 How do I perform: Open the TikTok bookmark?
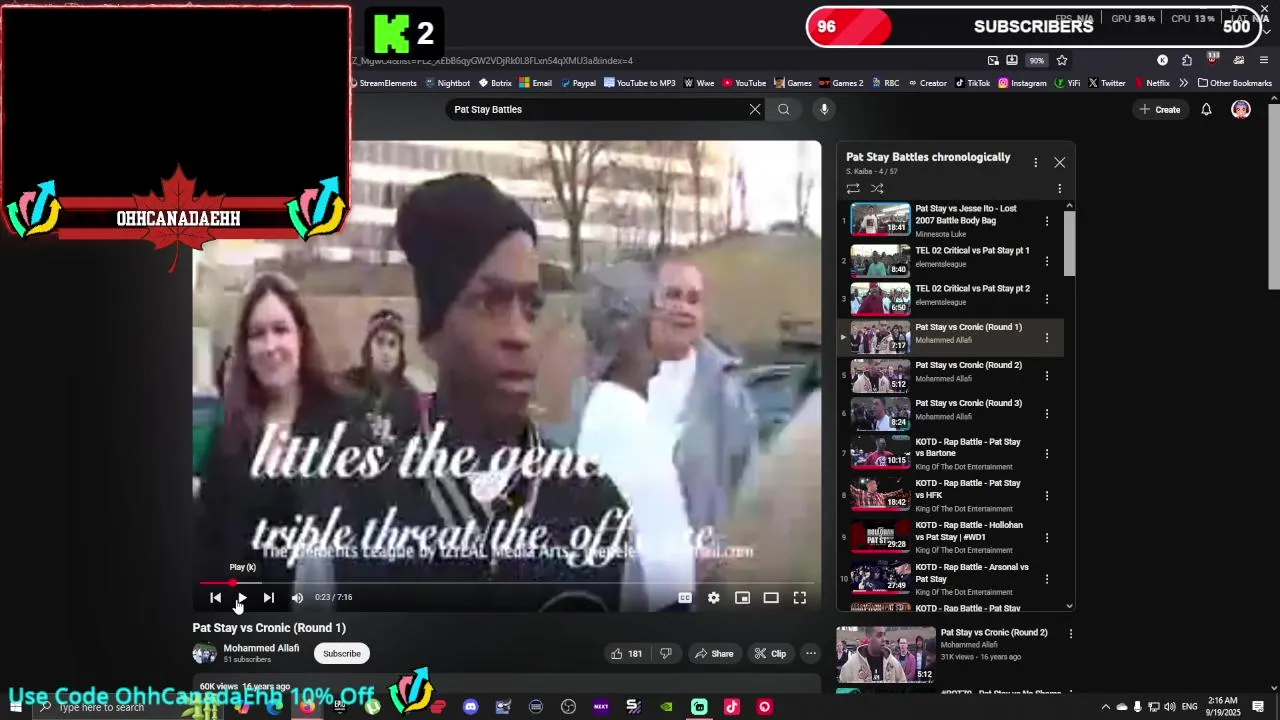972,83
